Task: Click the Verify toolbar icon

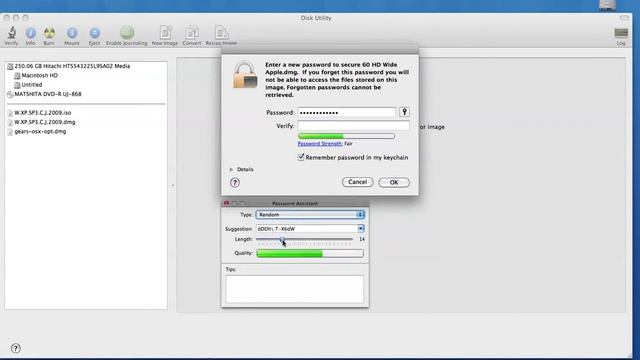Action: tap(11, 35)
